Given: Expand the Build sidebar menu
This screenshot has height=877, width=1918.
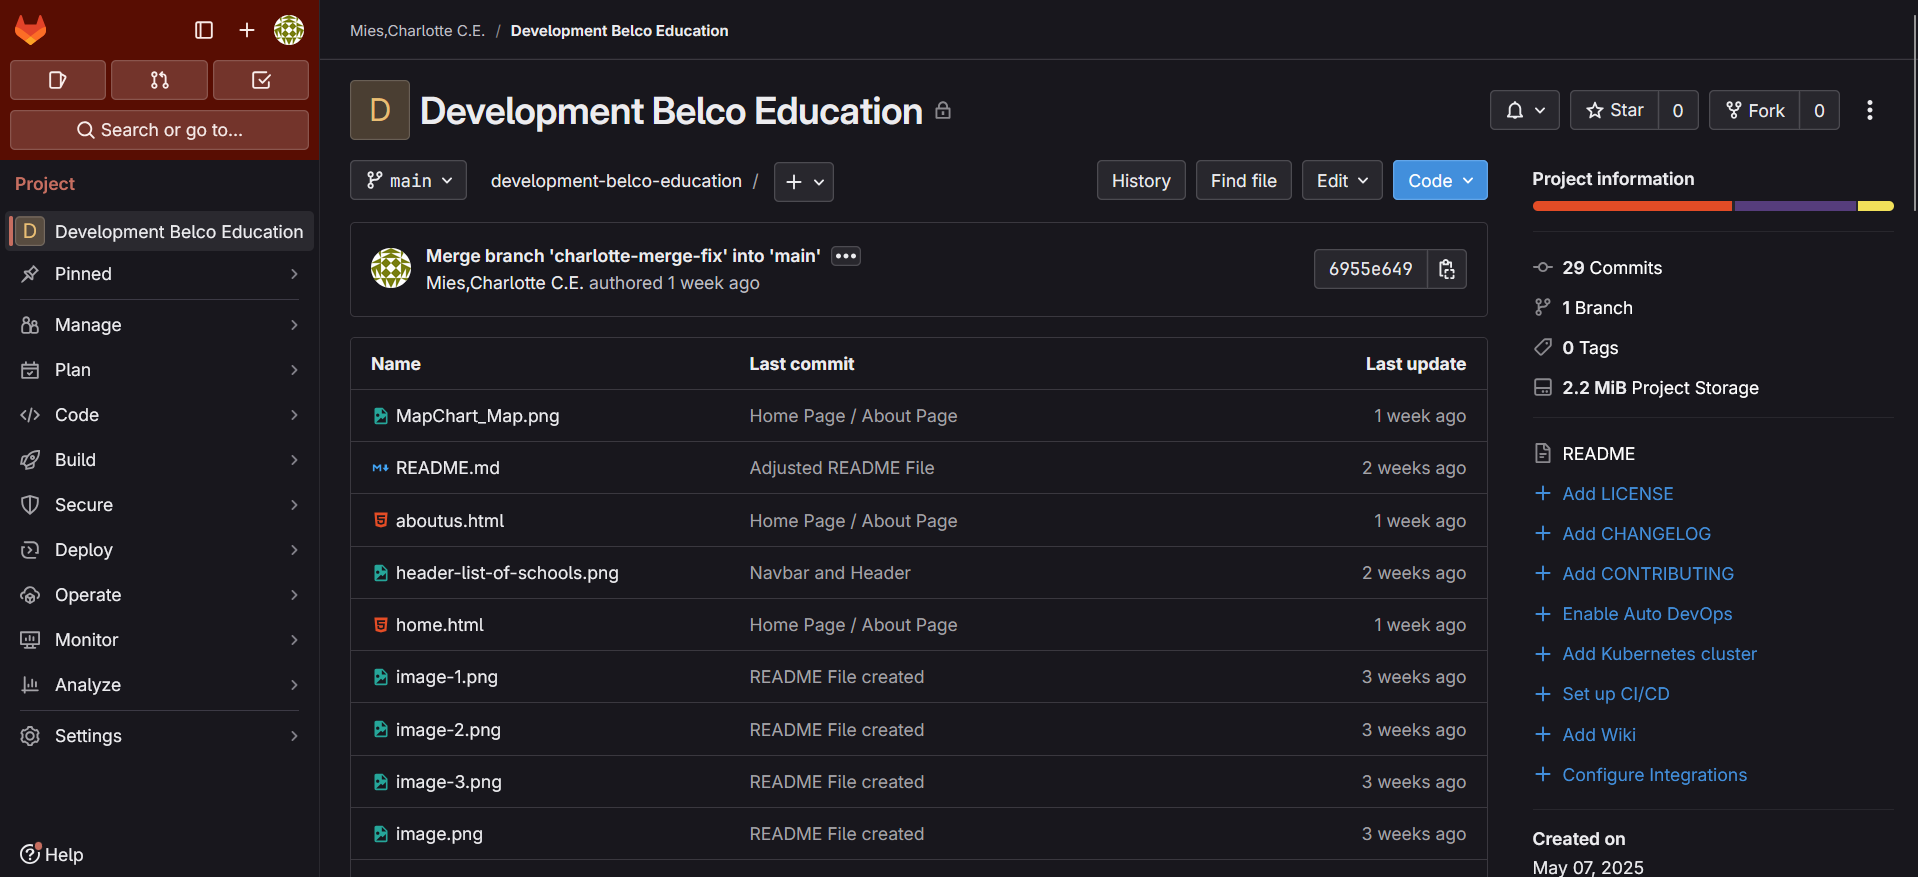Looking at the screenshot, I should click(x=160, y=460).
